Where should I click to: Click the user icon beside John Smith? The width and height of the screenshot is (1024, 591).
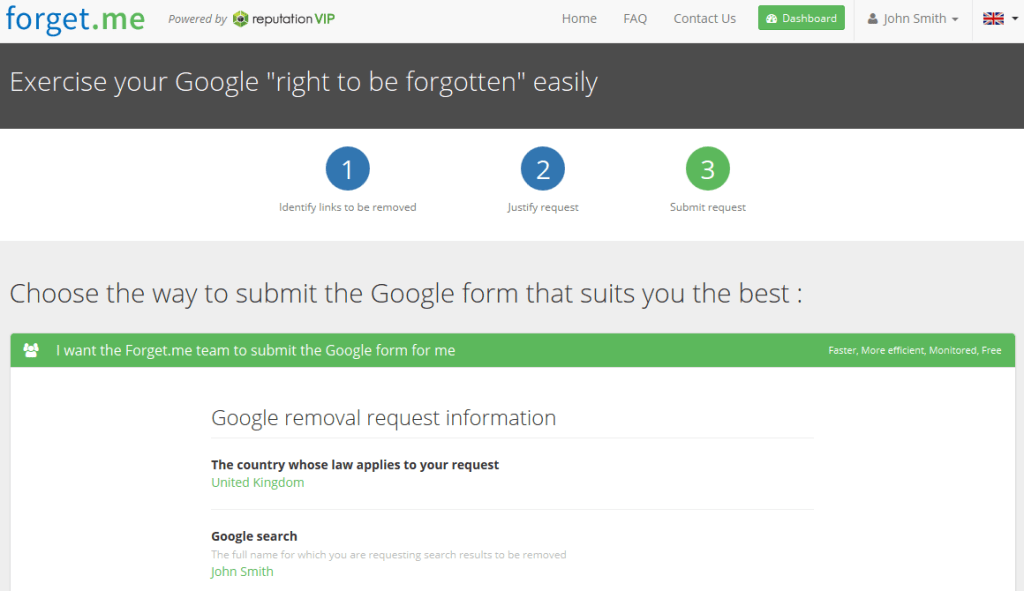[872, 19]
